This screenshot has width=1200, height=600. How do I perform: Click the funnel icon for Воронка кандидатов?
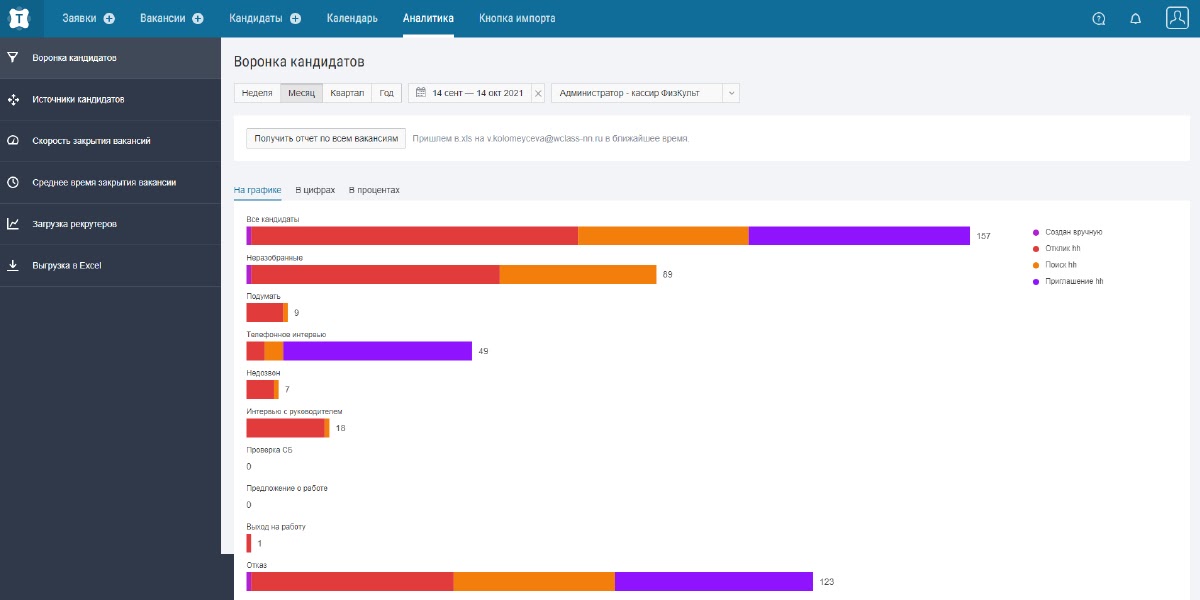pyautogui.click(x=13, y=58)
